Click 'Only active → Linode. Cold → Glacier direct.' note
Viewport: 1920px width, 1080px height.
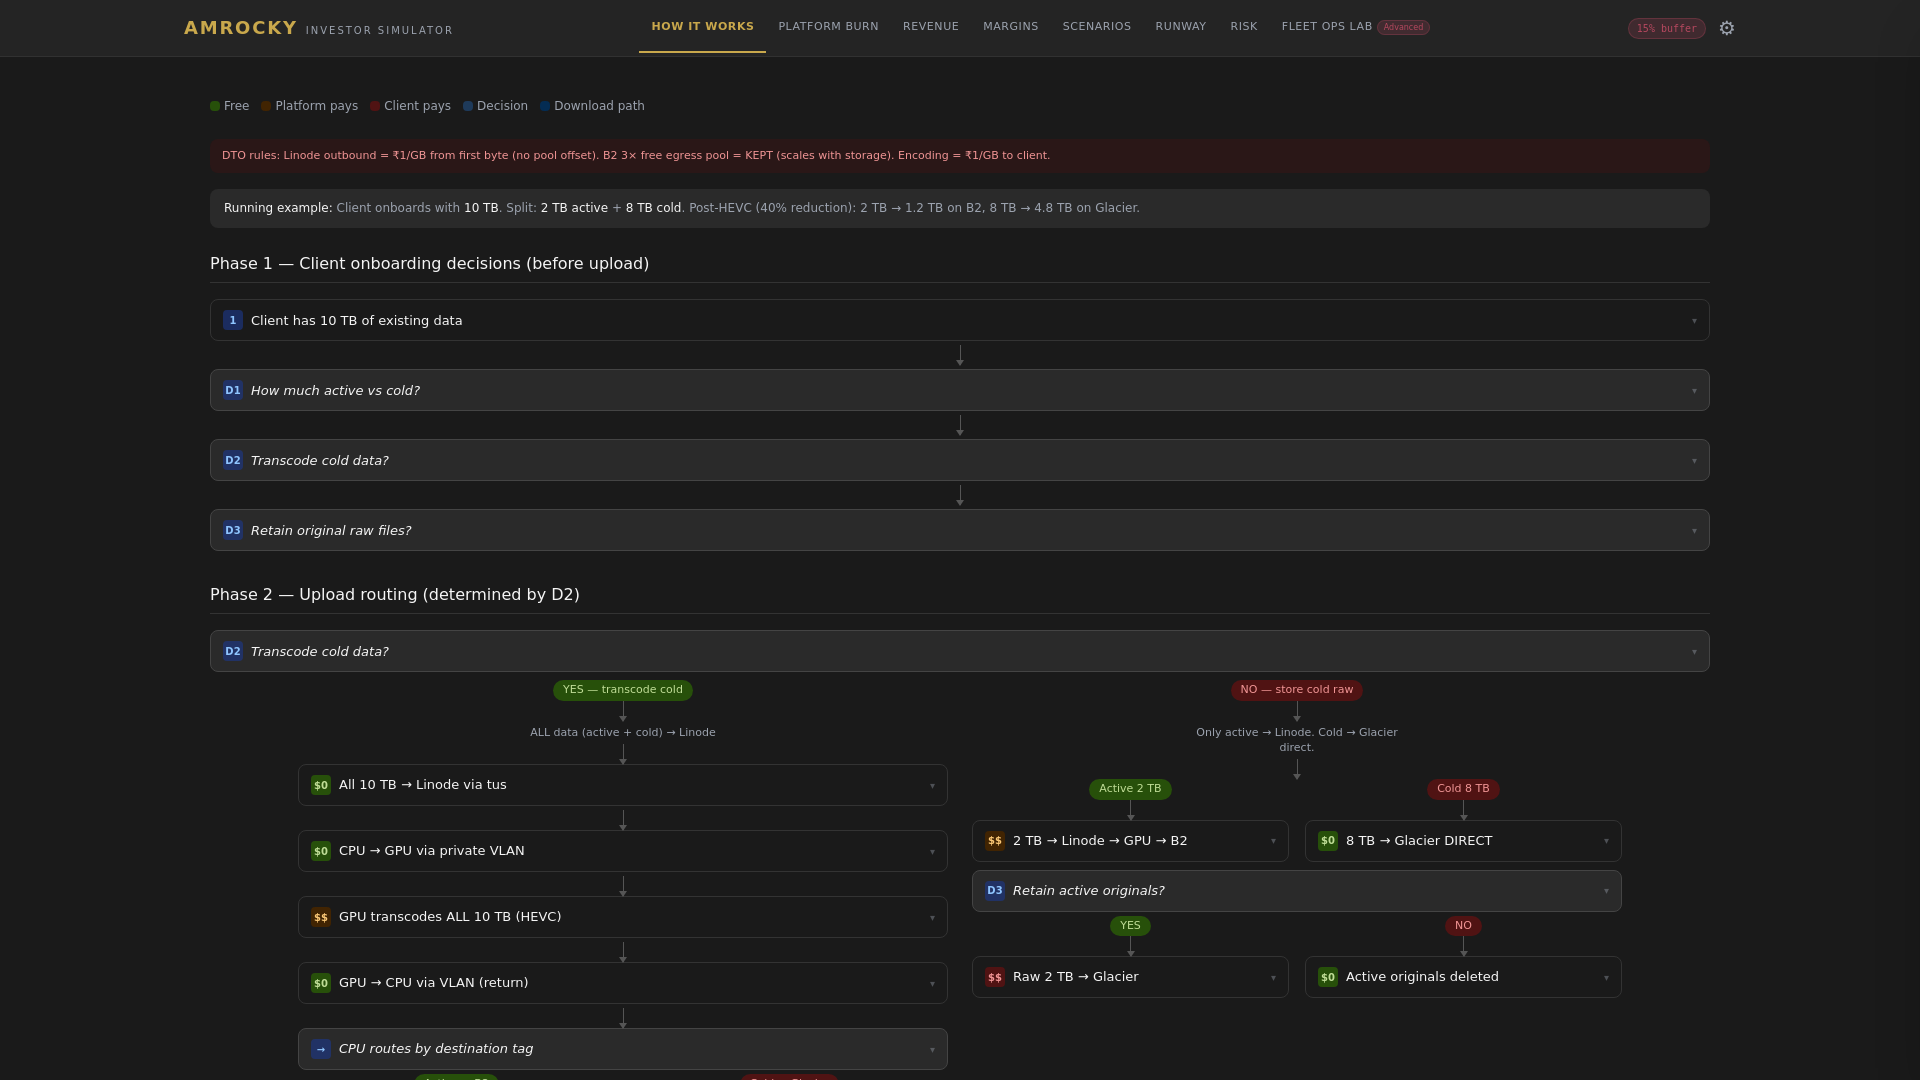click(x=1296, y=740)
